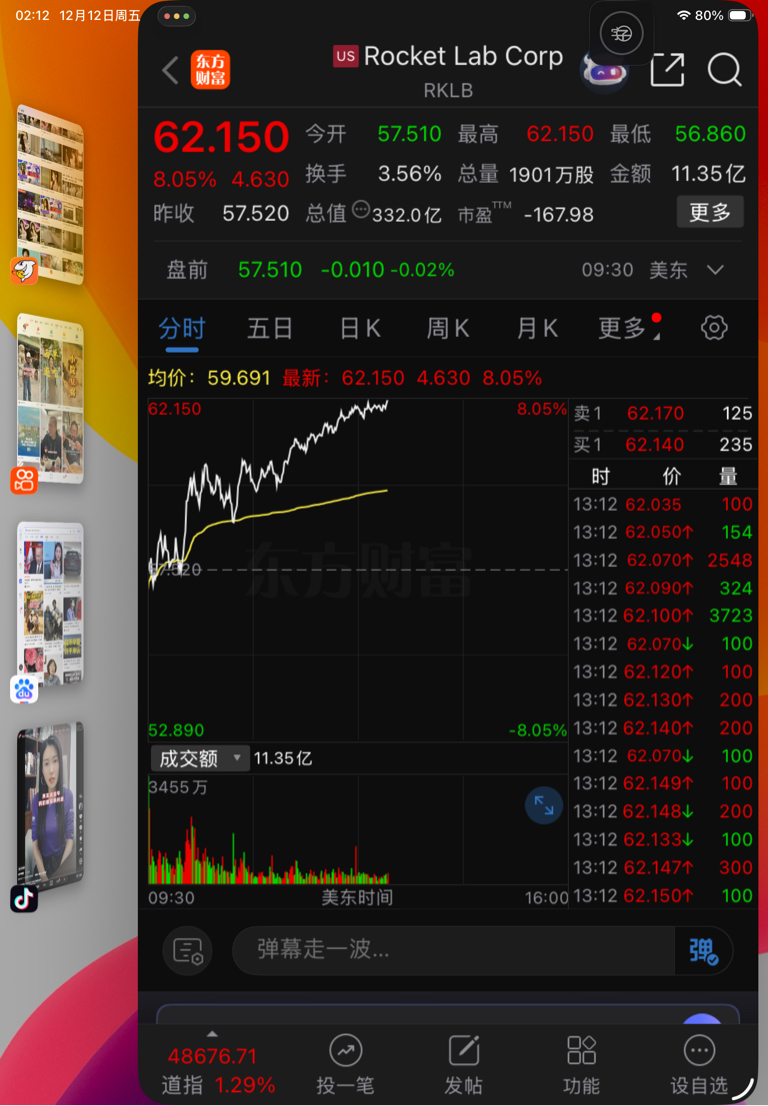Open Baidu app icon in side switcher

24,689
